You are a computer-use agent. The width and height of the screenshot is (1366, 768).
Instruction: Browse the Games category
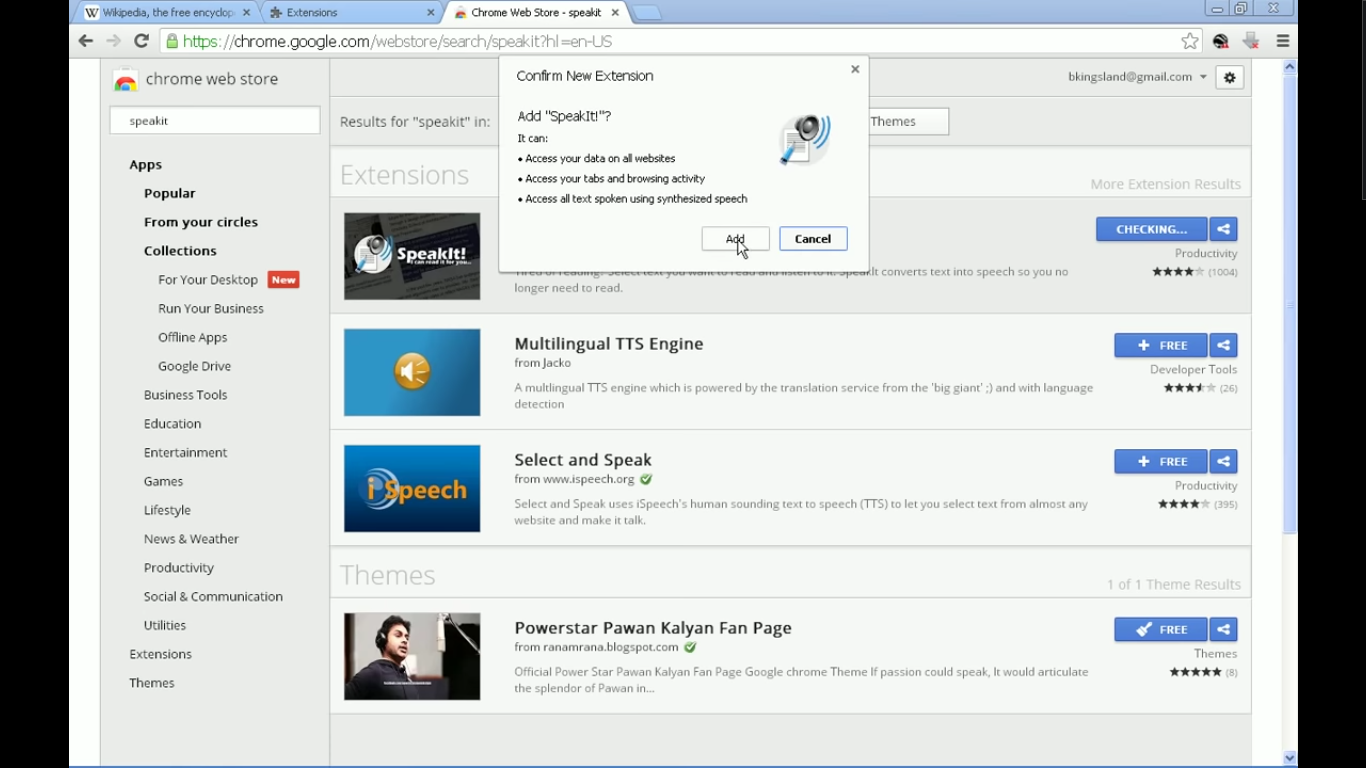pos(163,482)
